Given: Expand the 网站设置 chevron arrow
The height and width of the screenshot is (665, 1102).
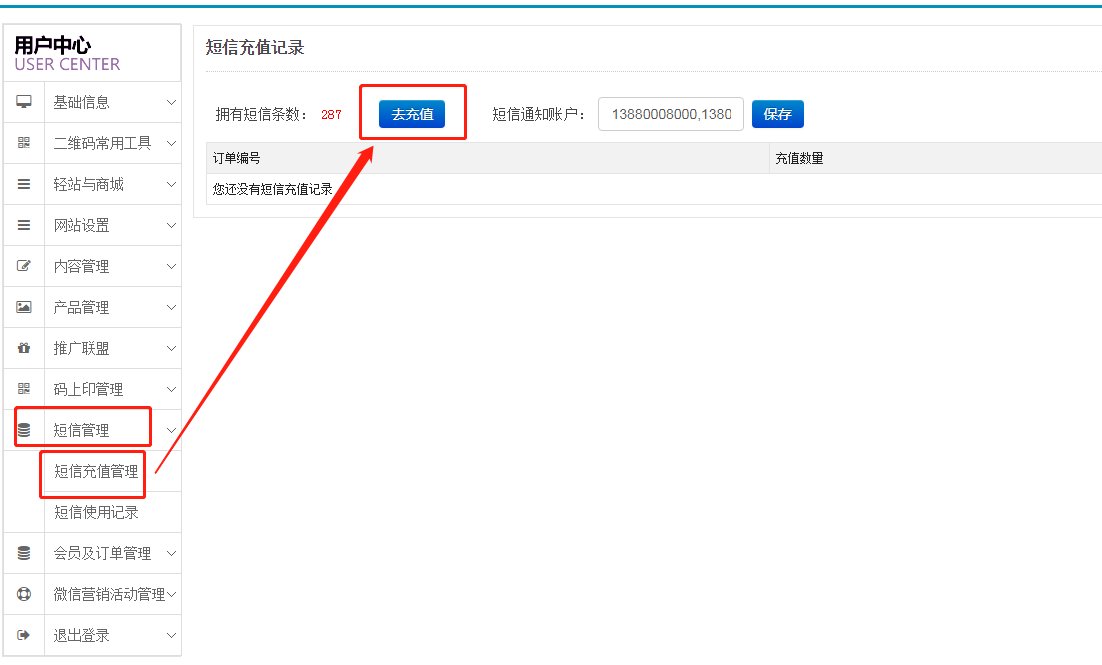Looking at the screenshot, I should tap(171, 225).
